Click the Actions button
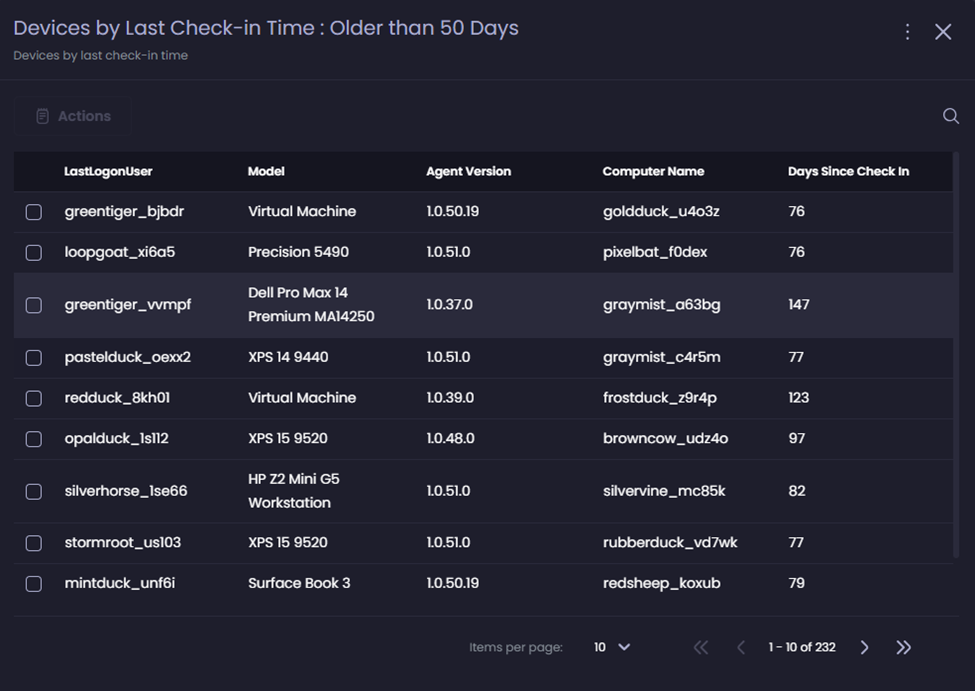 (x=72, y=115)
